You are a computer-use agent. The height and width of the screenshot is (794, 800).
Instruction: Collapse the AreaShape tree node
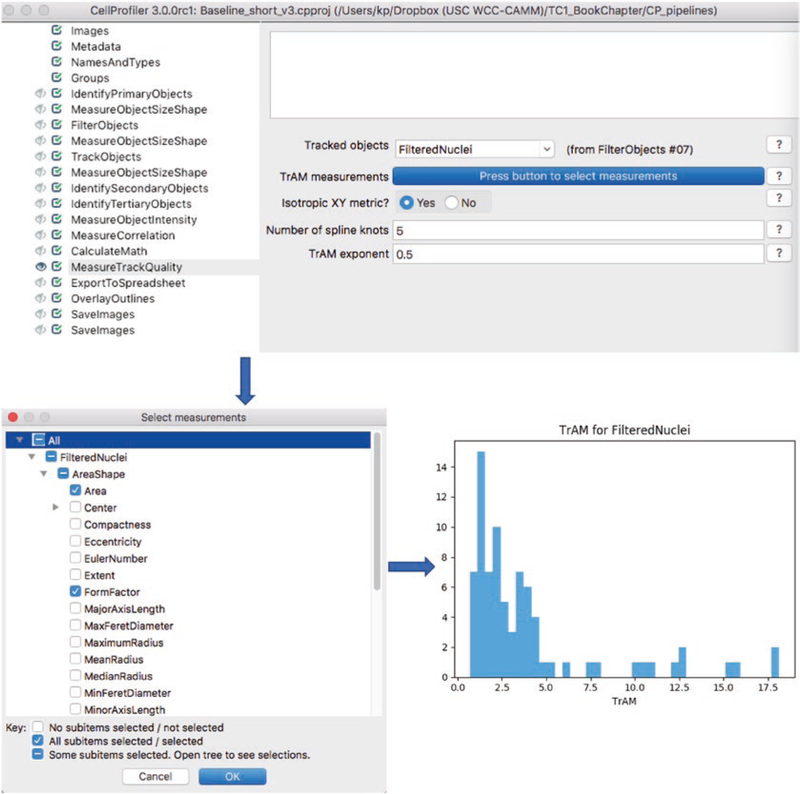point(43,474)
